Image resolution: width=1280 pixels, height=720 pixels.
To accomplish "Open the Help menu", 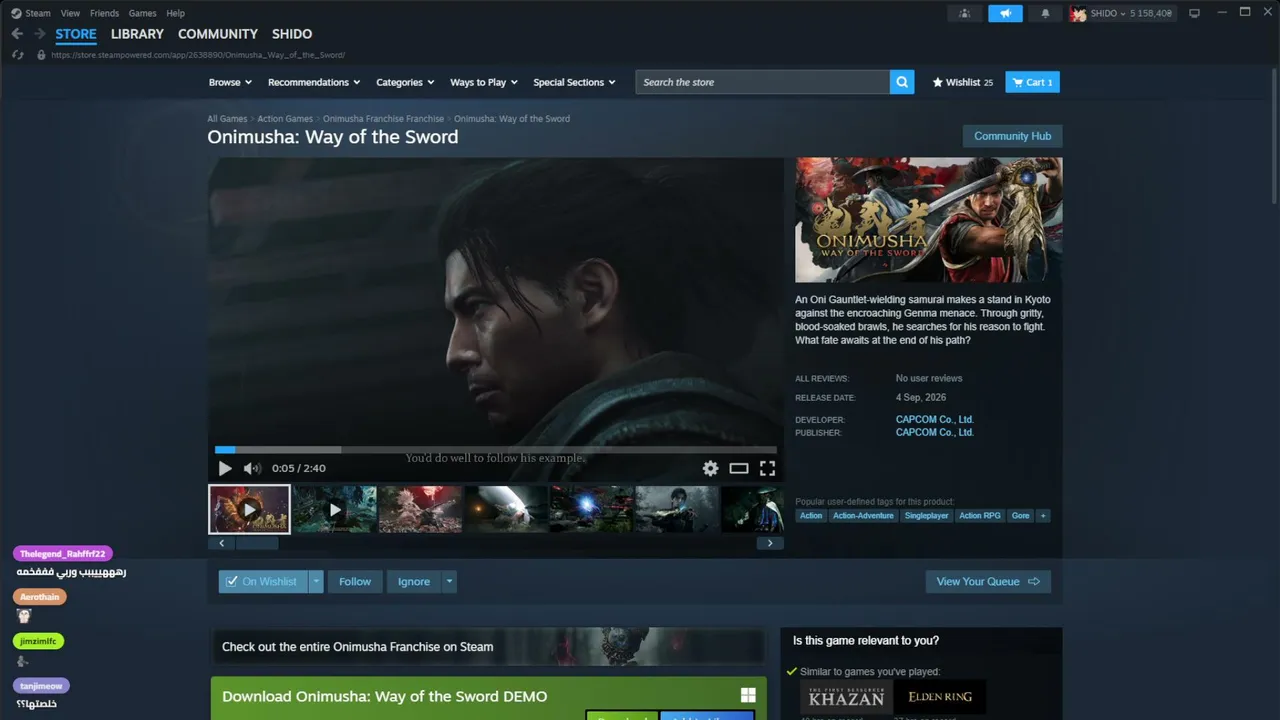I will (175, 13).
